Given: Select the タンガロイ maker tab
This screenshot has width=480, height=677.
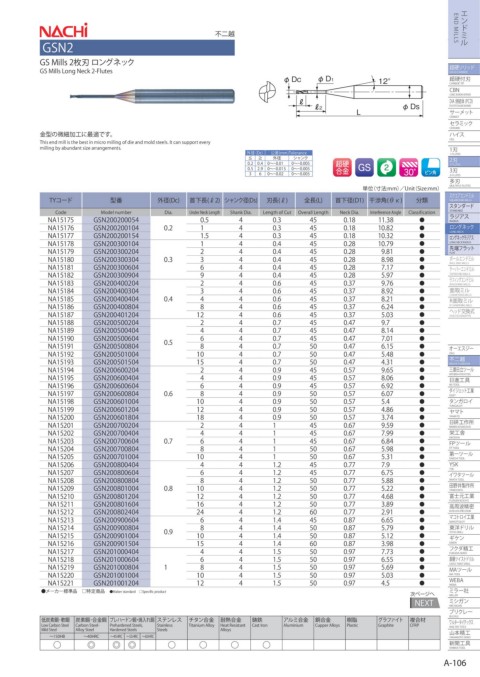Looking at the screenshot, I should (x=464, y=402).
